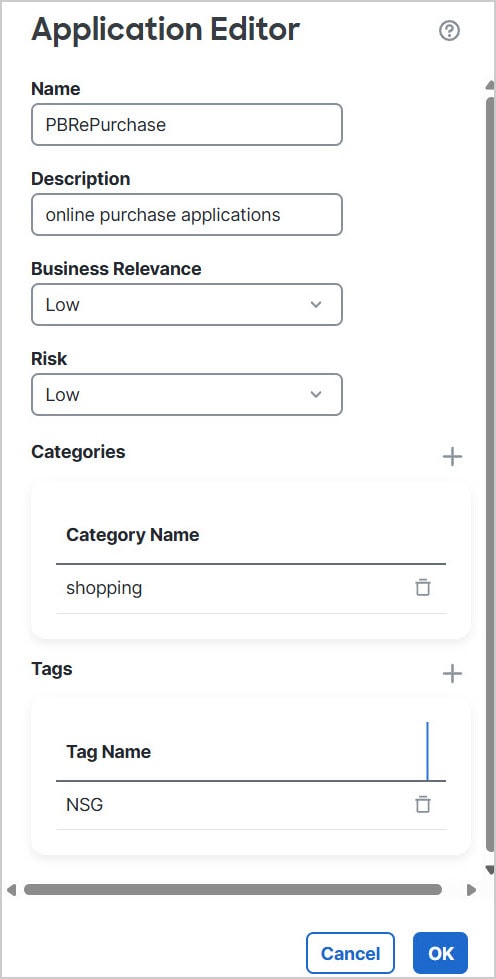This screenshot has width=496, height=979.
Task: Click the Categories section label
Action: [78, 452]
